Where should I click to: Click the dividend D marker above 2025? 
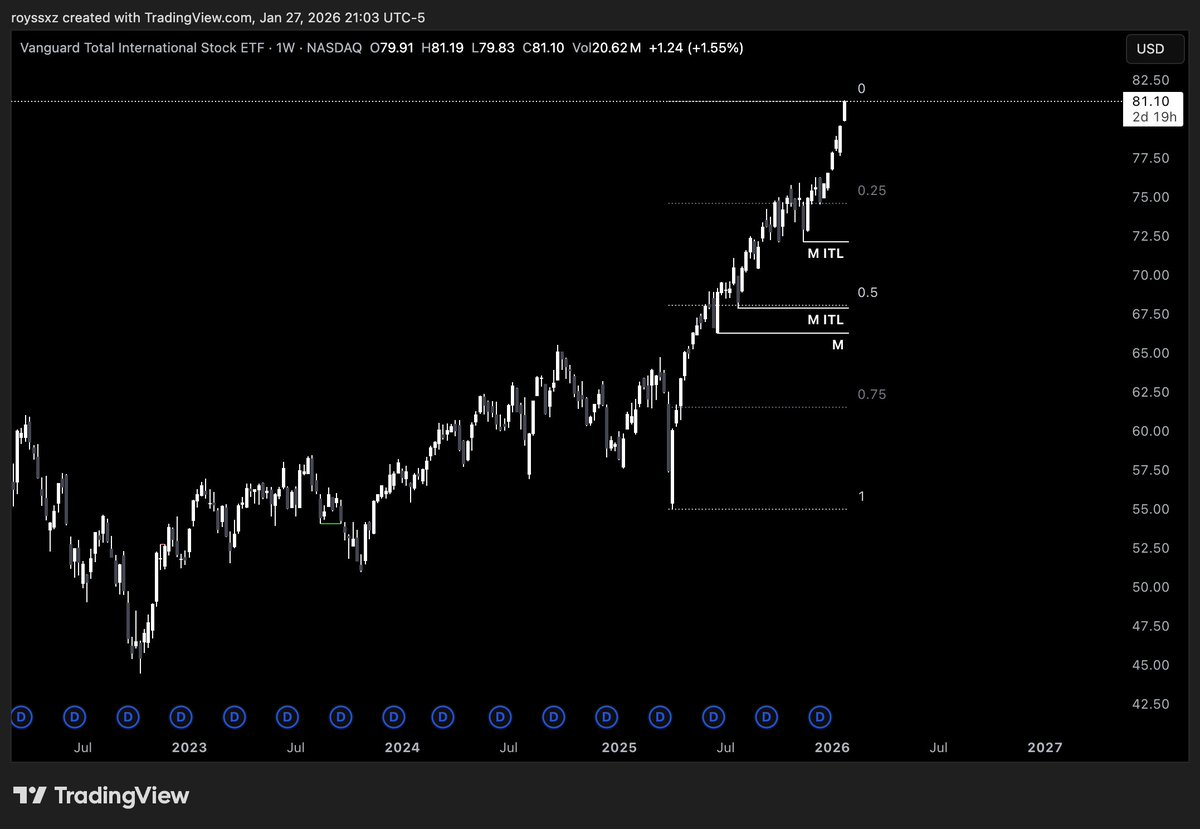tap(607, 716)
